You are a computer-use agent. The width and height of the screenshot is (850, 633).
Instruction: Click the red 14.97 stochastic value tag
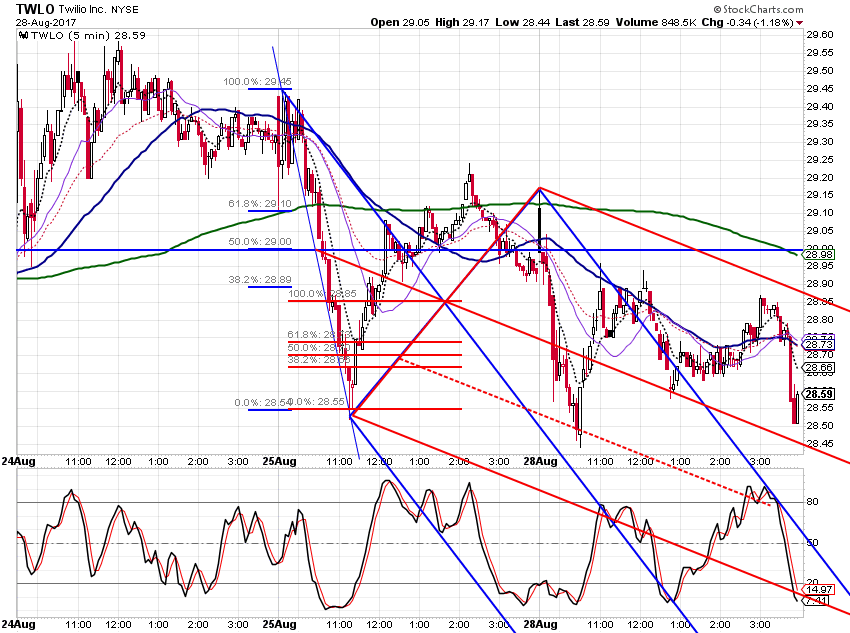tap(819, 589)
